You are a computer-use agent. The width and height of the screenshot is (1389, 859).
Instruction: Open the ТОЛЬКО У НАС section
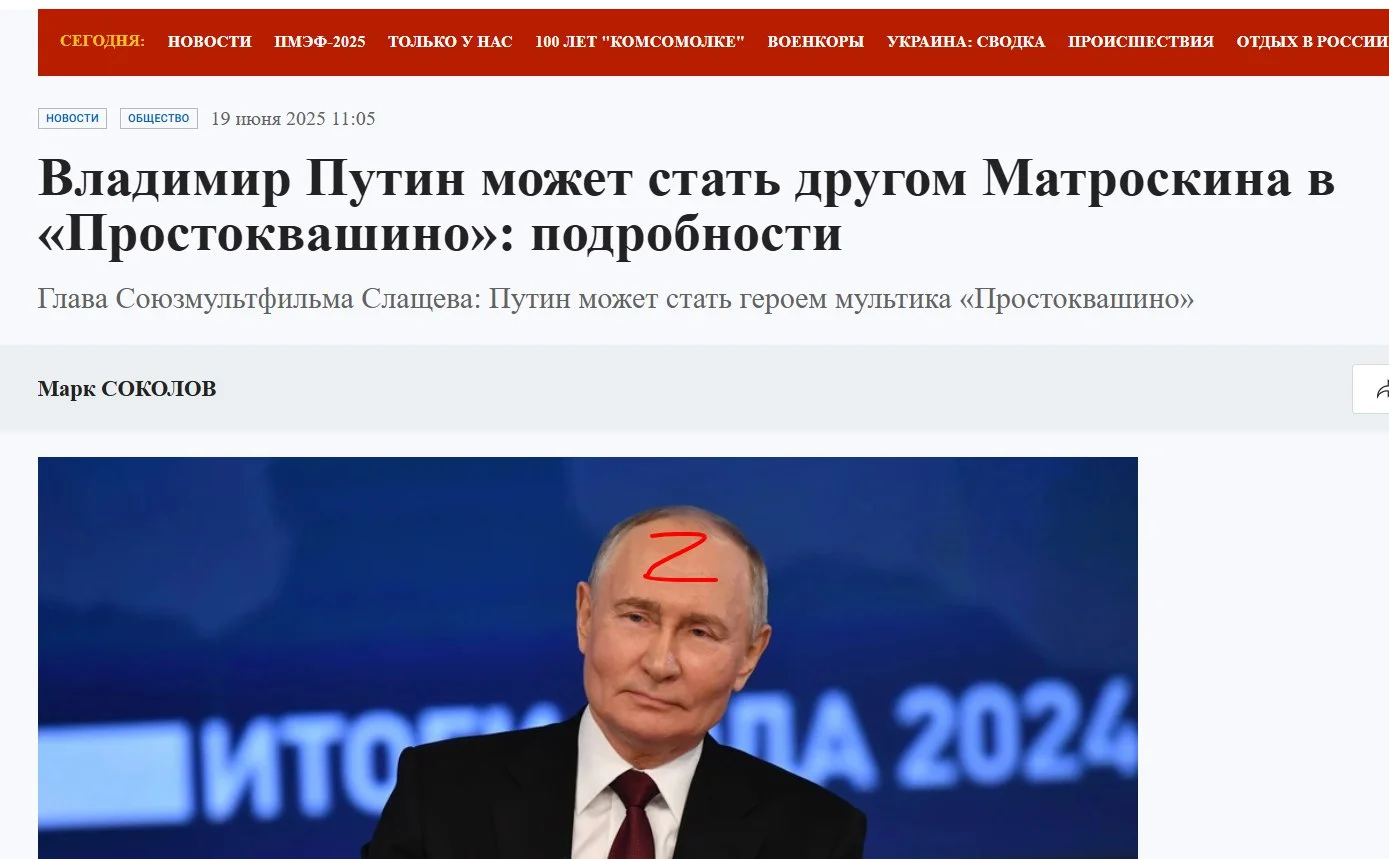[450, 42]
